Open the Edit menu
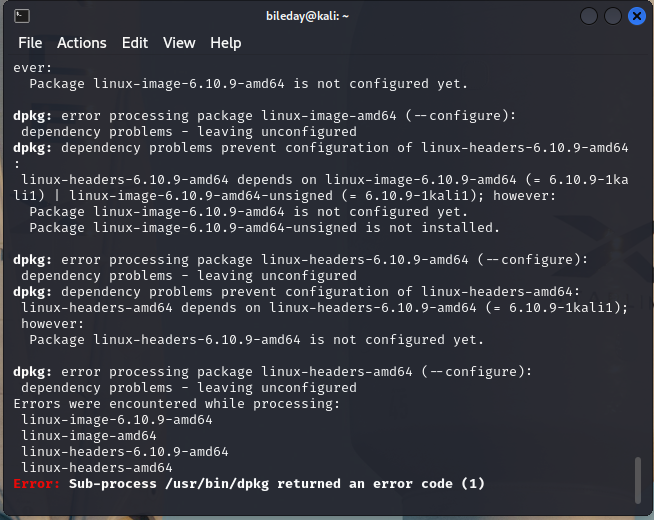 coord(135,43)
